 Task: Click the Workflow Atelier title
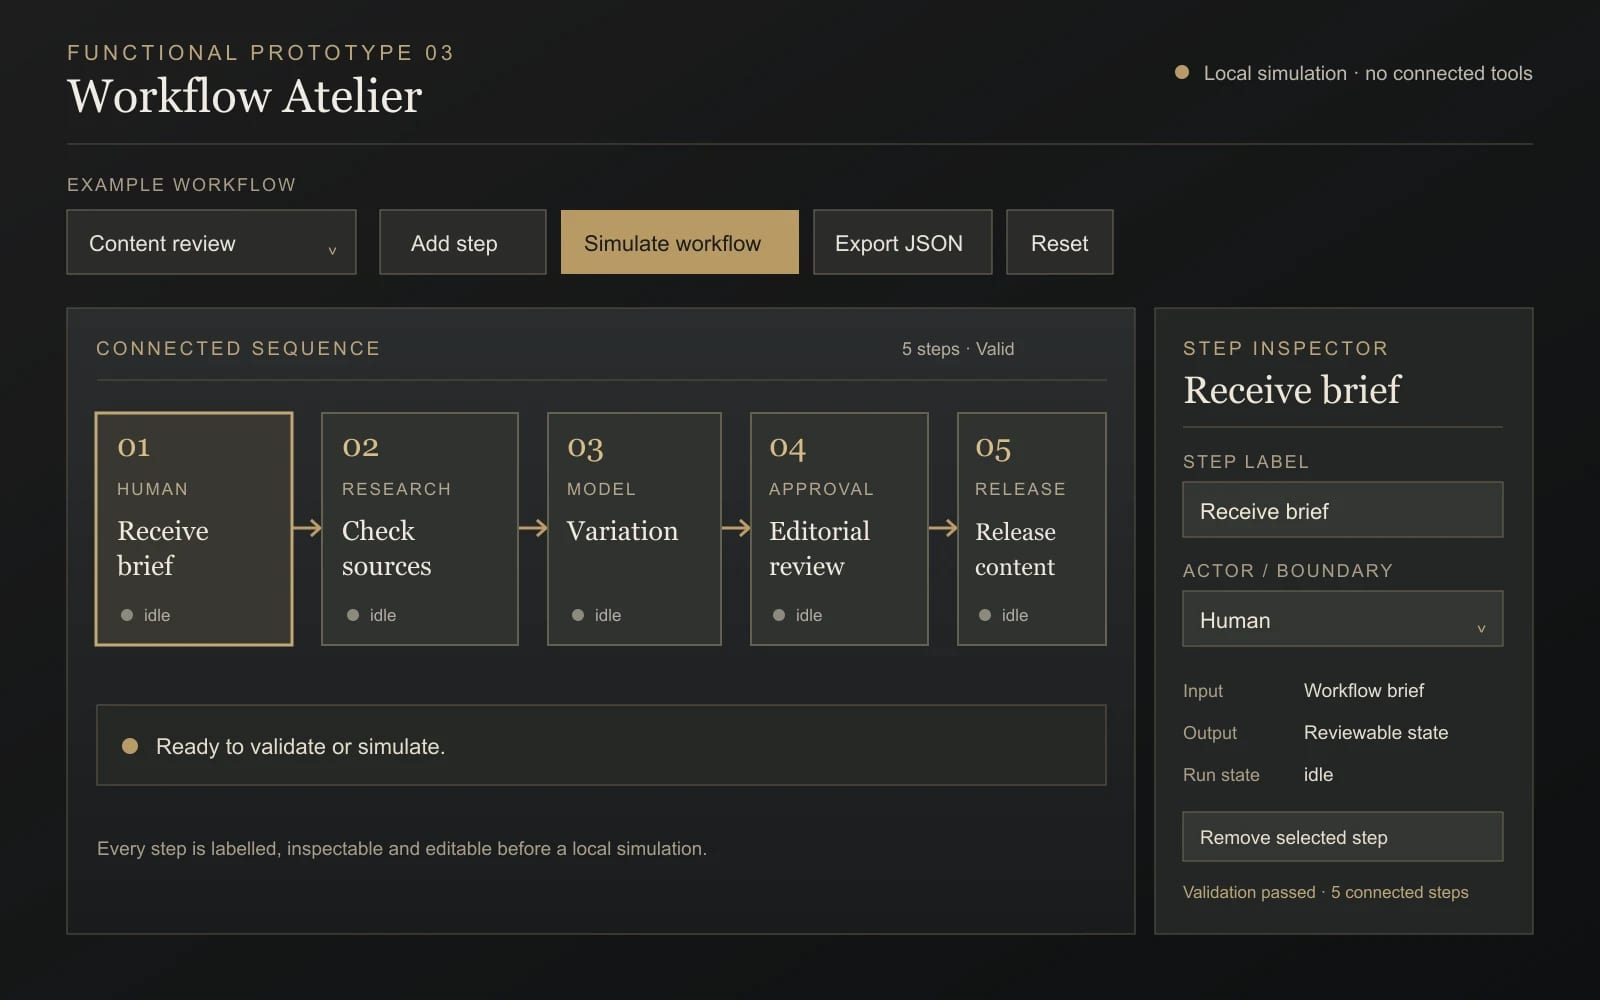point(245,97)
